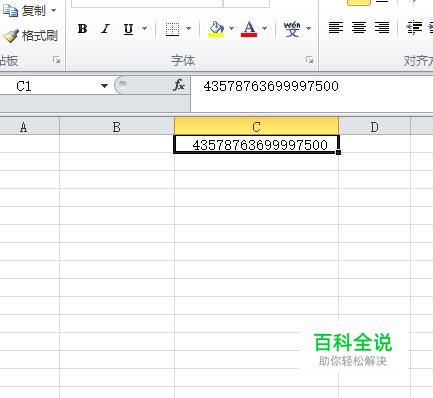
Task: Open the phonetic guide dropdown arrow
Action: (309, 29)
